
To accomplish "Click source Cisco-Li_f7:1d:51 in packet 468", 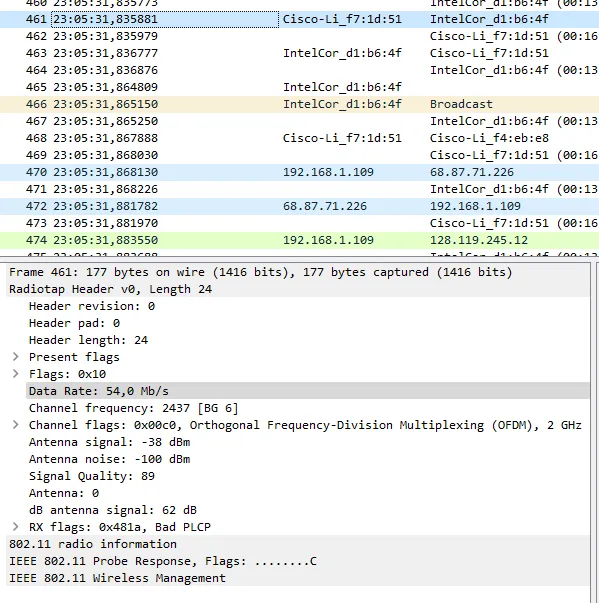I will coord(342,138).
